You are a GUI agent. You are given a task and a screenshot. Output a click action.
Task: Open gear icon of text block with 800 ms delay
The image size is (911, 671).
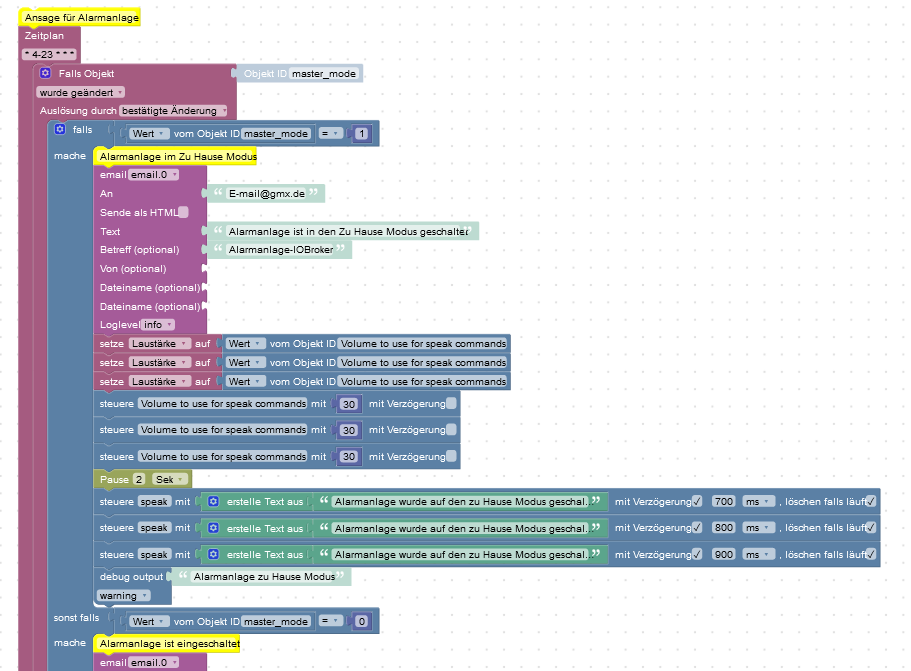tap(213, 528)
